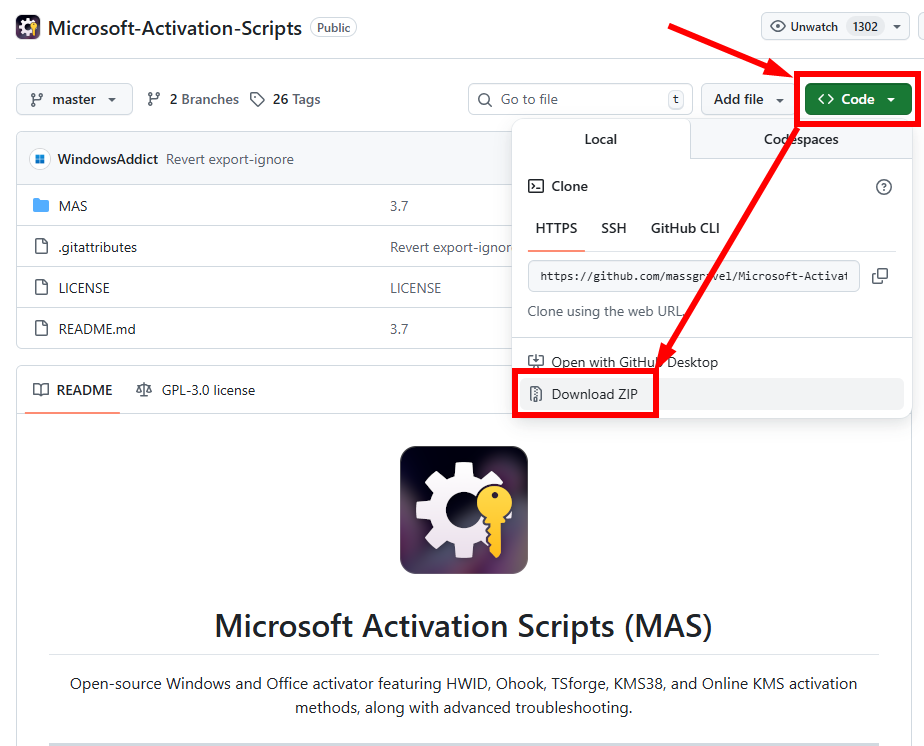Select the GitHub CLI clone tab
This screenshot has height=746, width=924.
(x=685, y=228)
